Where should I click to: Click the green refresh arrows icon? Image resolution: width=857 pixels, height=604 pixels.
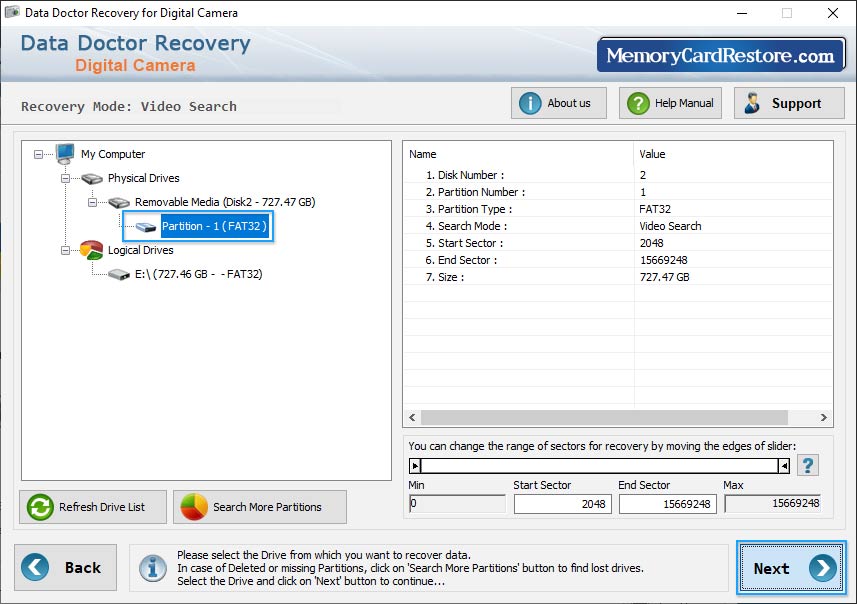click(x=40, y=507)
